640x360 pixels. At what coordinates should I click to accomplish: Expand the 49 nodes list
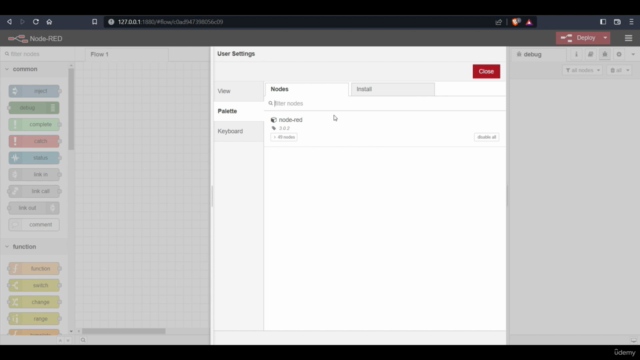tap(284, 137)
